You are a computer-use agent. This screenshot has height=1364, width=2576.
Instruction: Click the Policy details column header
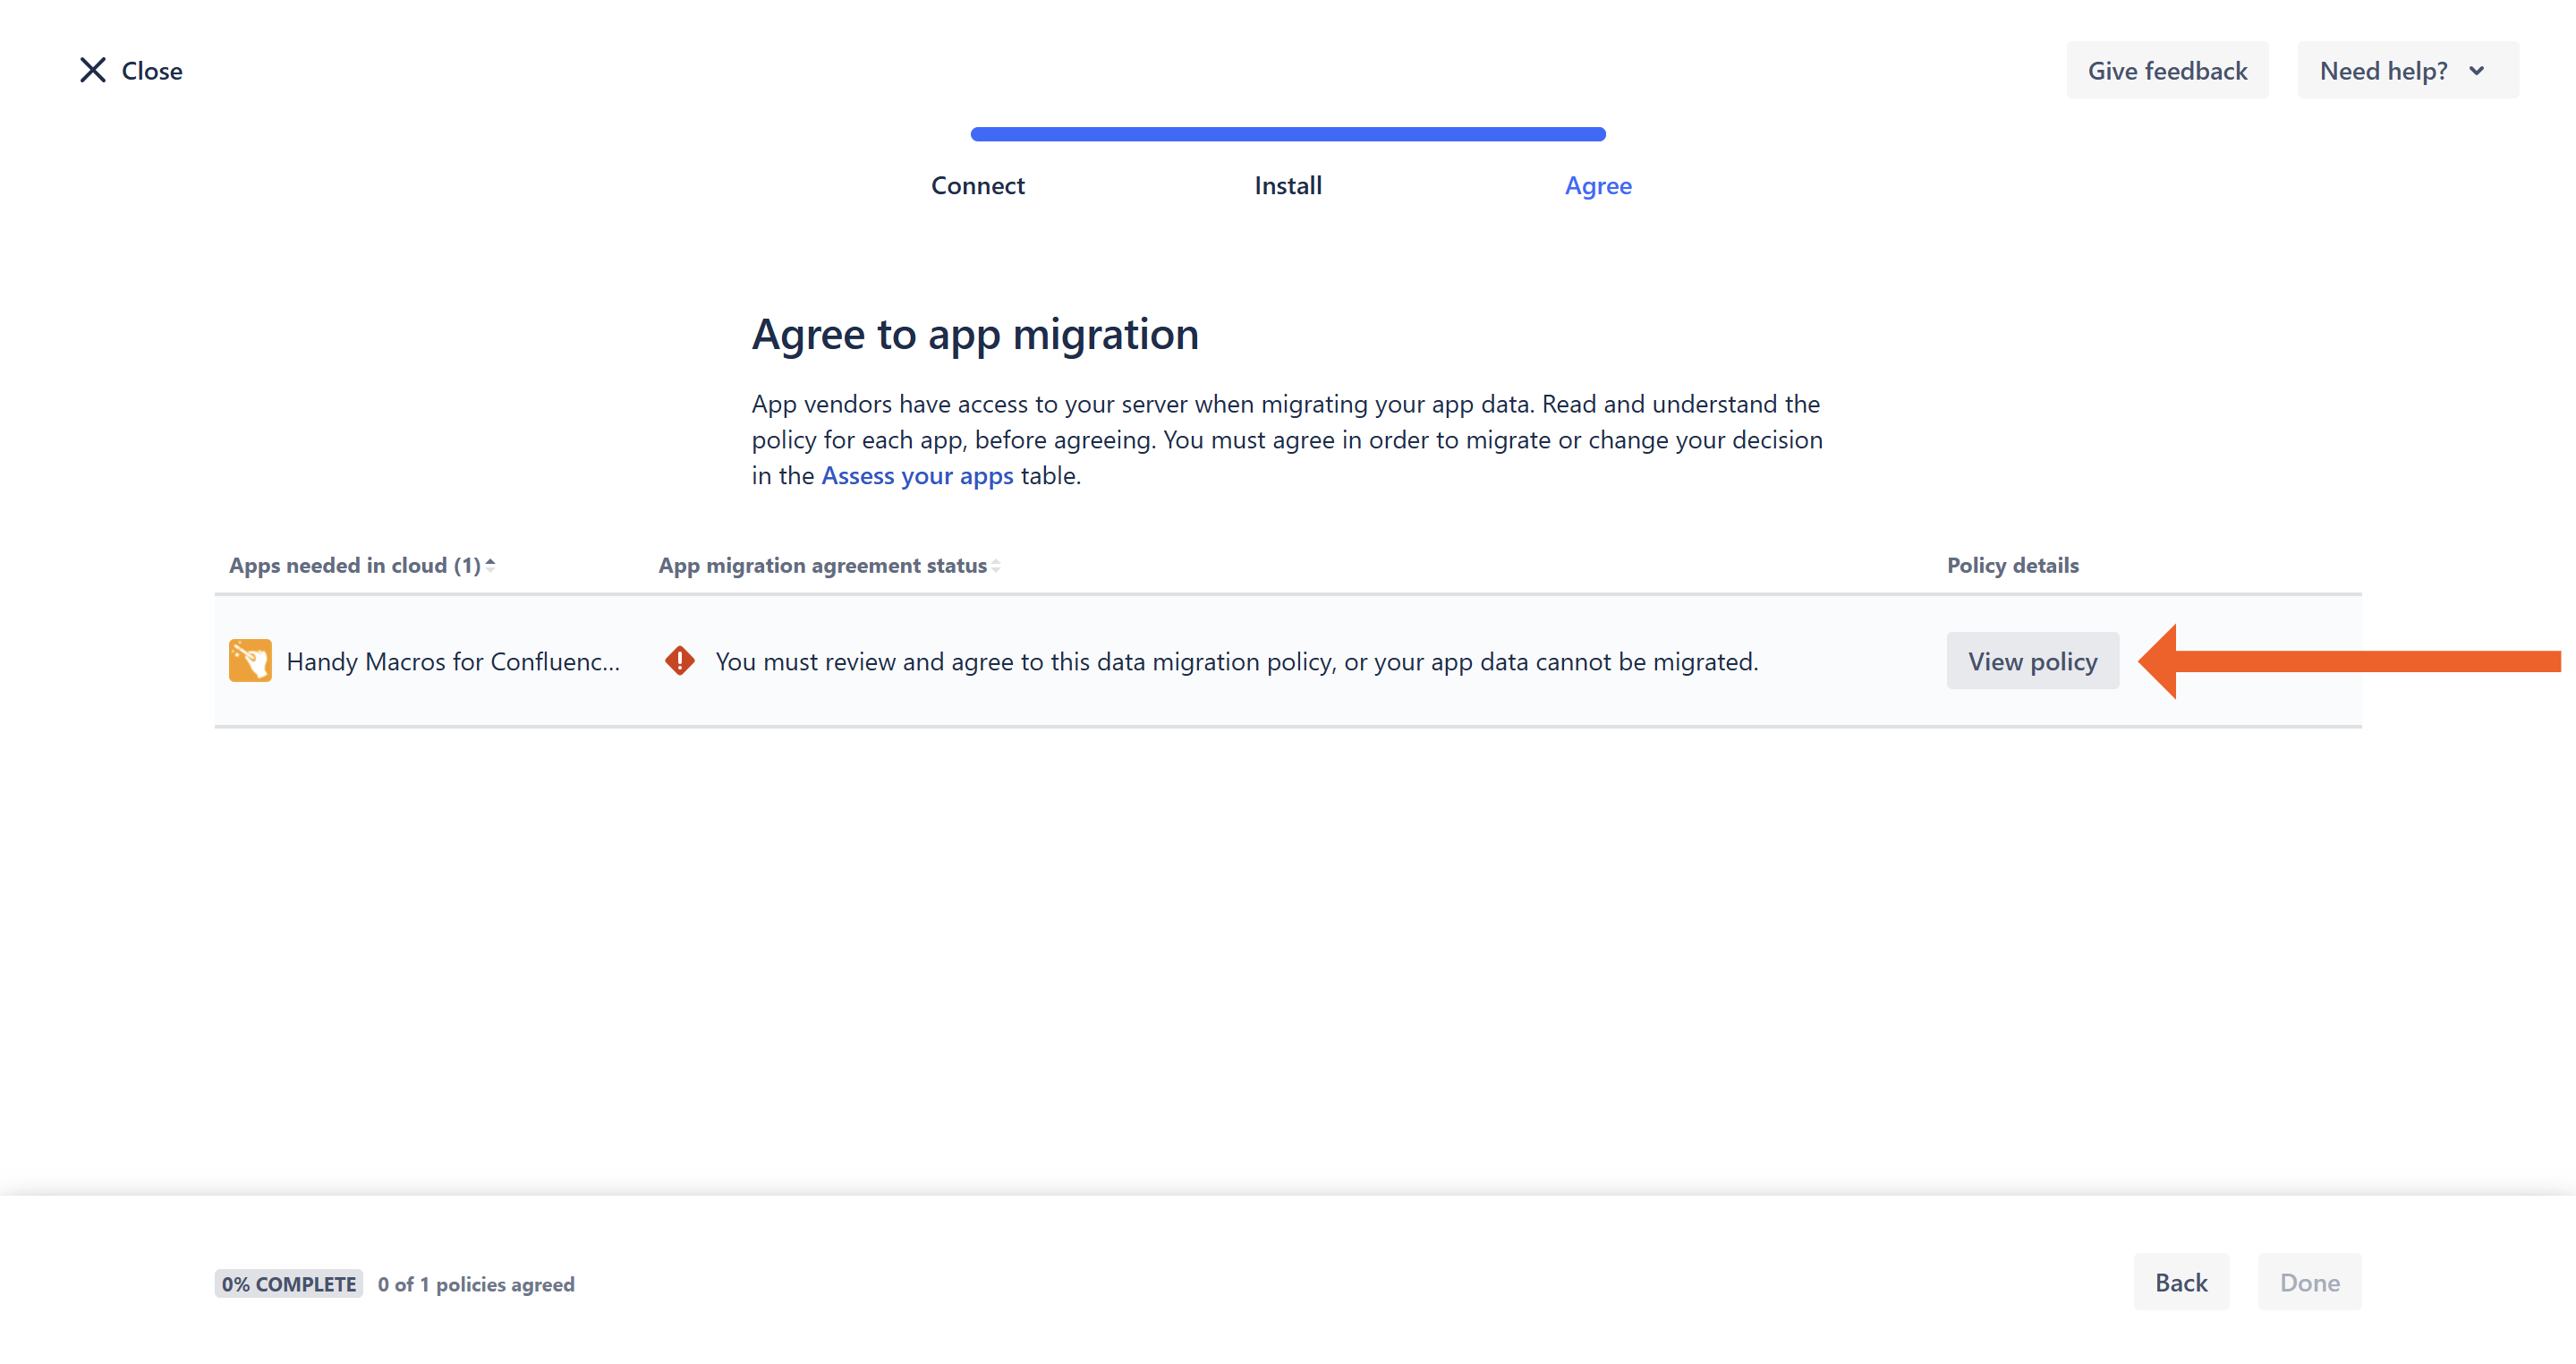click(2012, 565)
